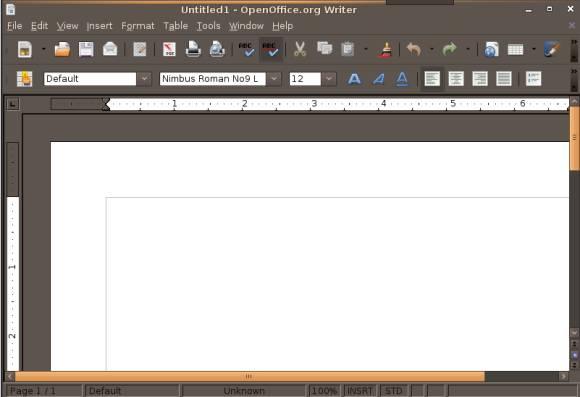Click the horizontal scrollbar right arrow

(563, 377)
